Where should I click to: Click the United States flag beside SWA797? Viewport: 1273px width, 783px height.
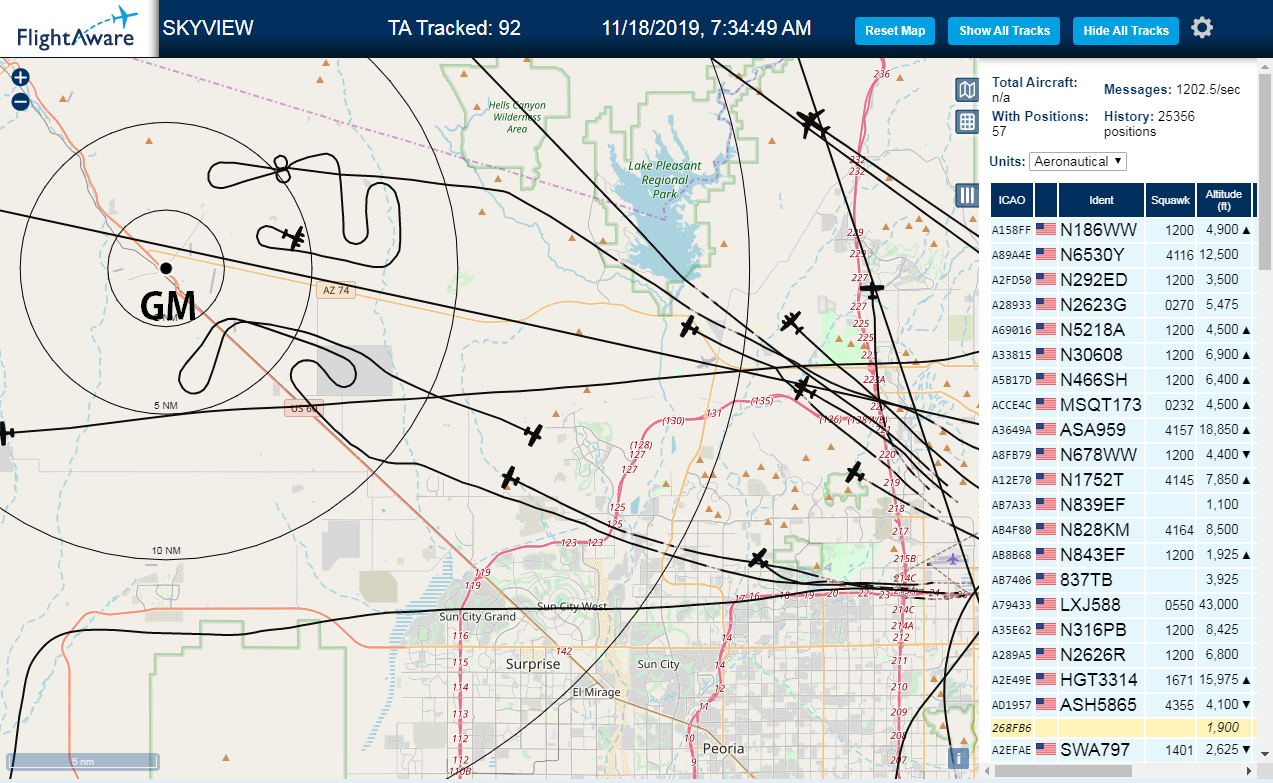coord(1046,749)
